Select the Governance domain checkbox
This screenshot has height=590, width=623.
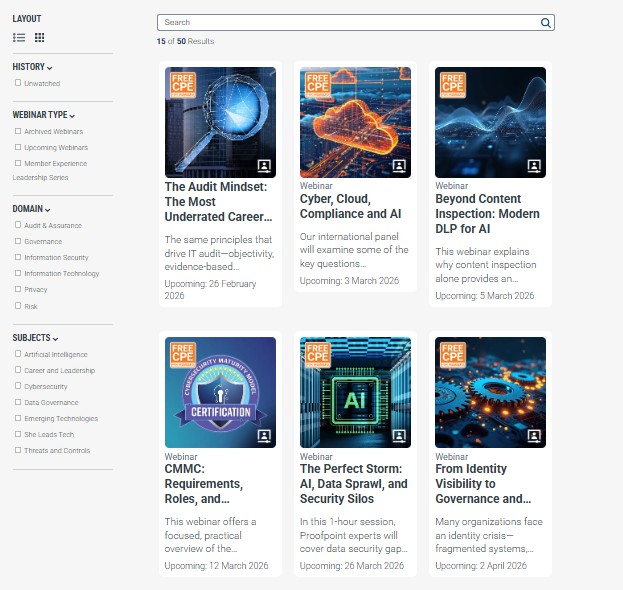18,241
